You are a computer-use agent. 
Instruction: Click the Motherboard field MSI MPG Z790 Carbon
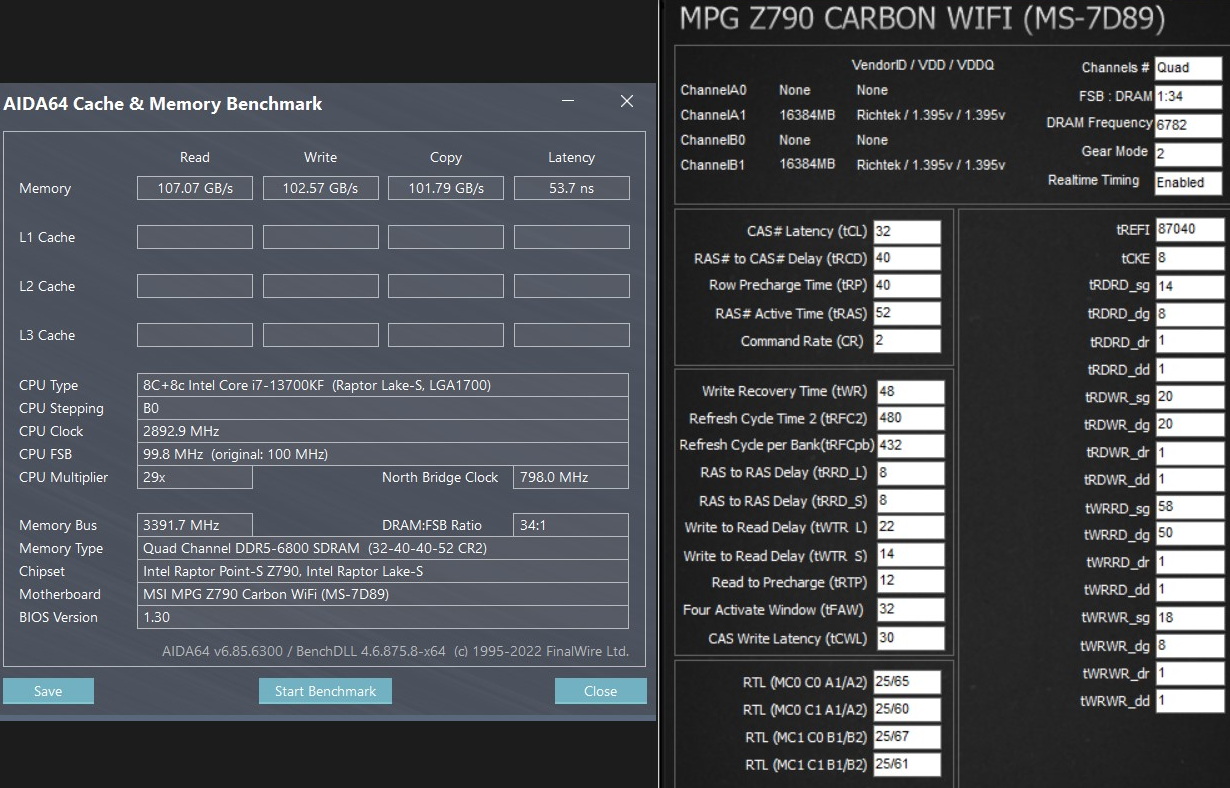pyautogui.click(x=383, y=594)
